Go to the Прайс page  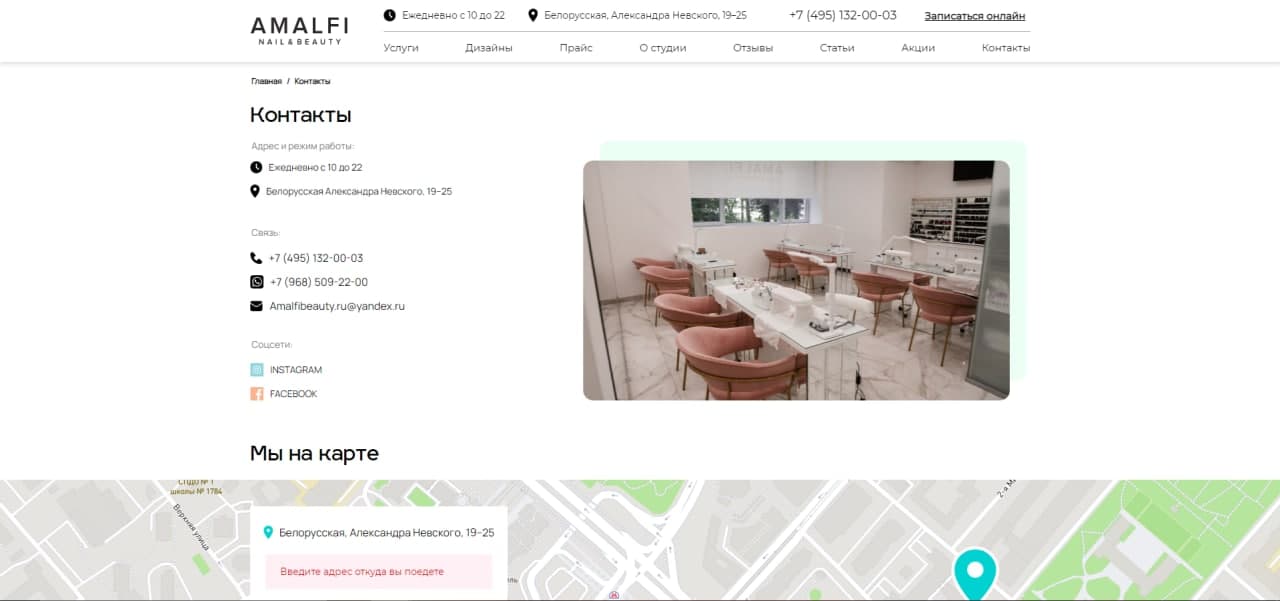tap(576, 48)
